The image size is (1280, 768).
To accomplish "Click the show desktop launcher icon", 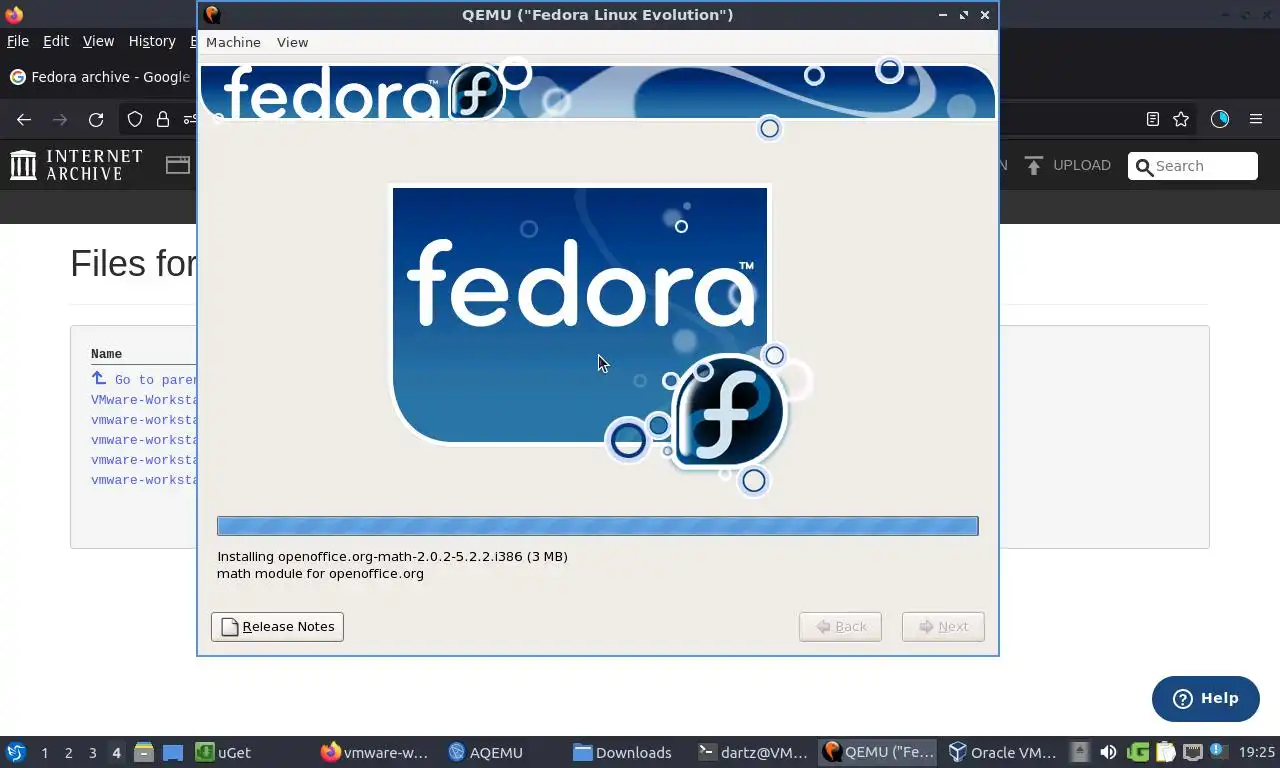I will [173, 752].
